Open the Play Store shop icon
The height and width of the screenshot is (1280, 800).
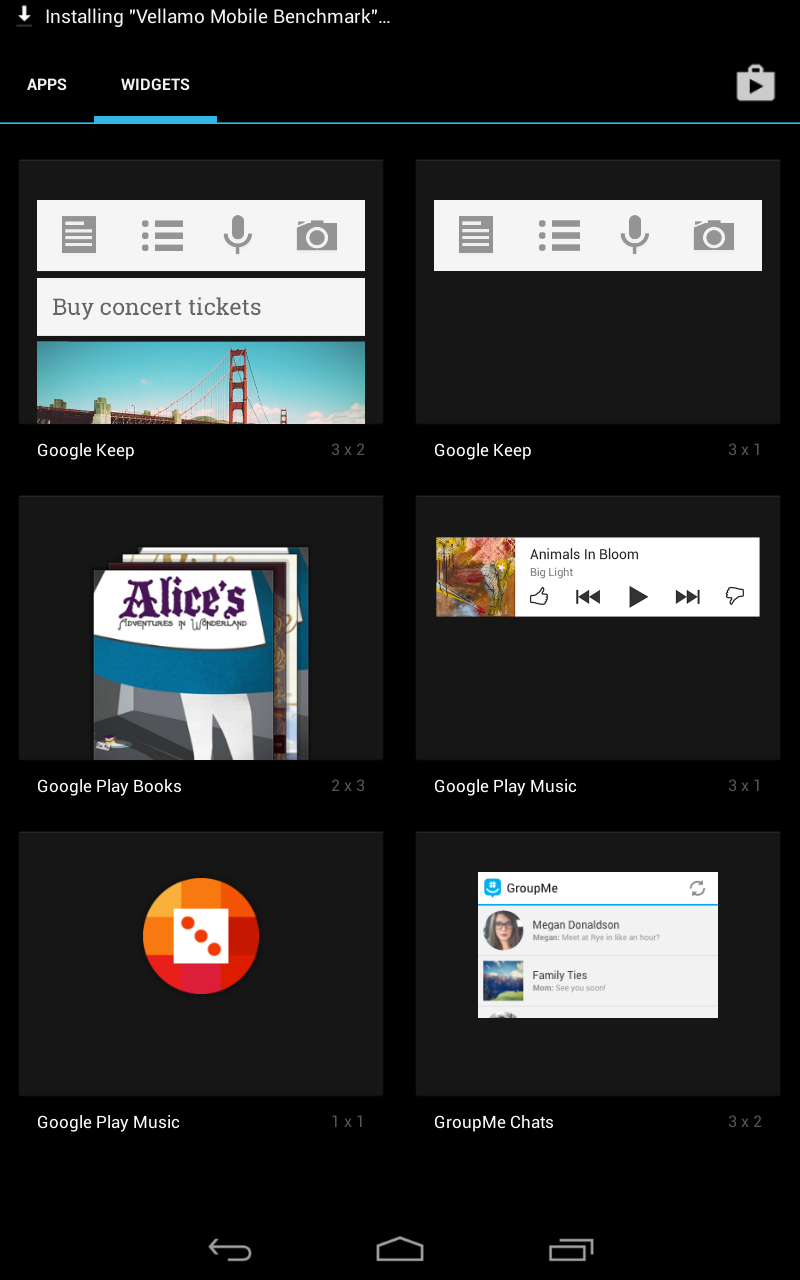(756, 84)
